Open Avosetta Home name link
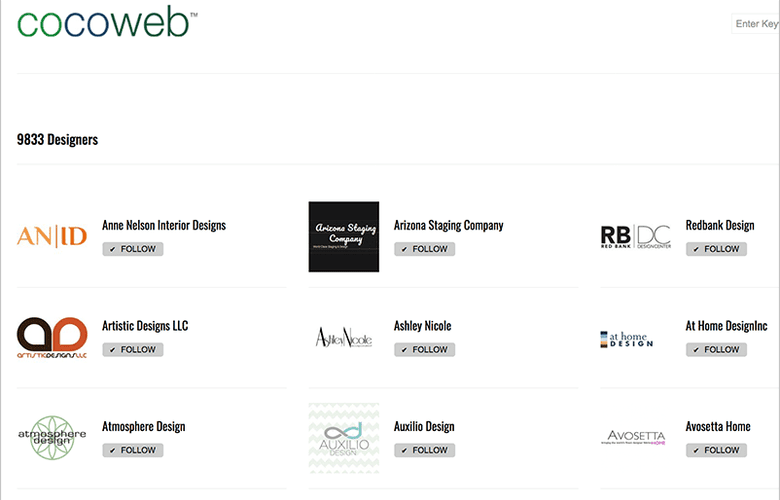Image resolution: width=780 pixels, height=500 pixels. tap(718, 426)
